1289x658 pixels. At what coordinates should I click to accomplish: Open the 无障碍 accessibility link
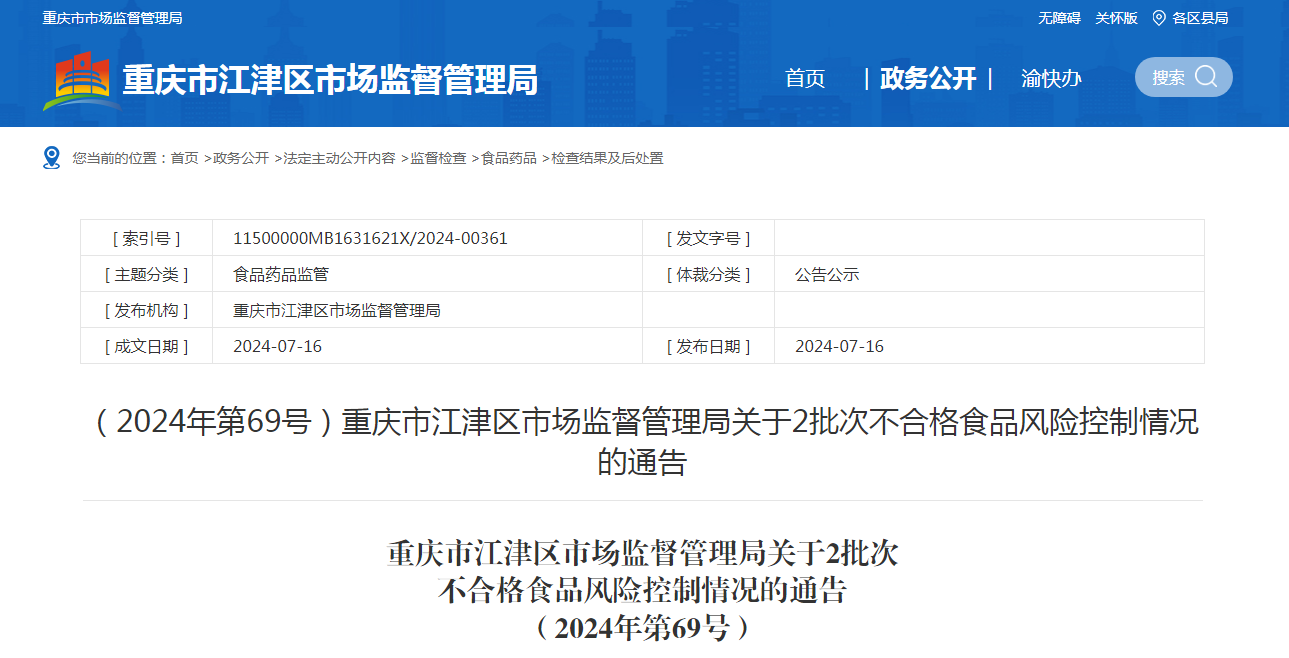tap(1059, 18)
